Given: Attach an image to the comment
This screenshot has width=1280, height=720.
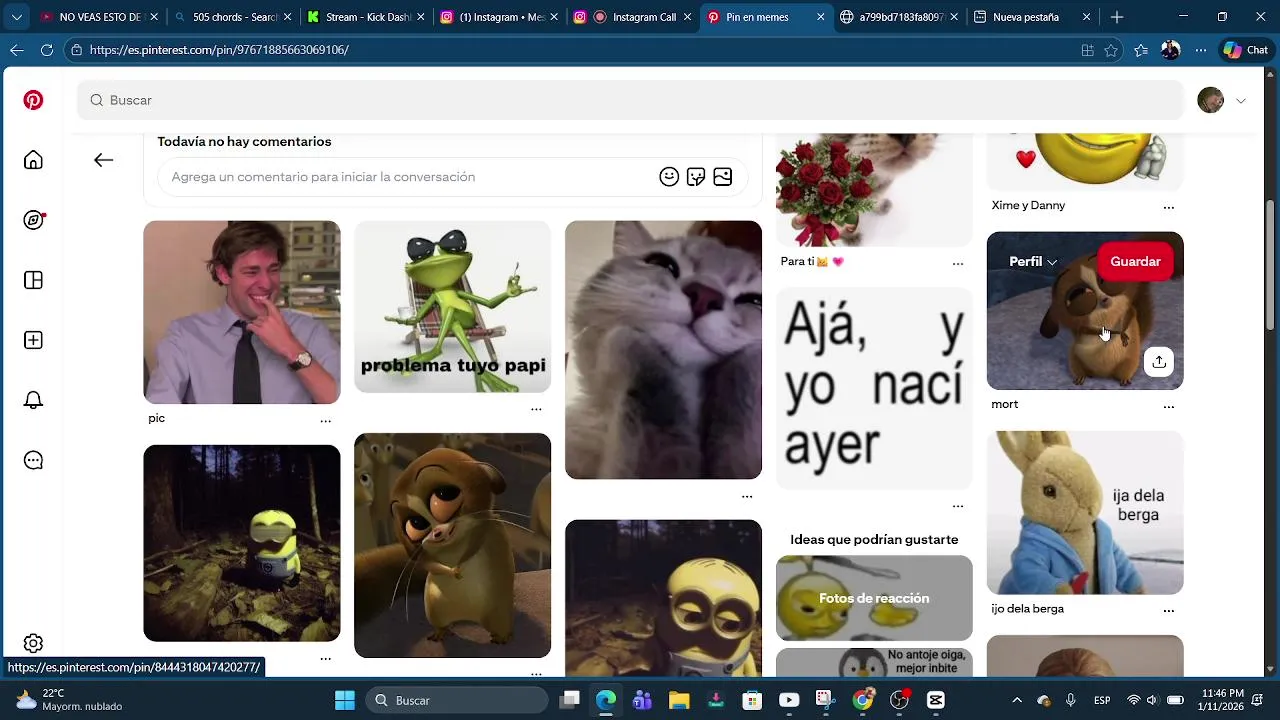Looking at the screenshot, I should click(x=723, y=177).
